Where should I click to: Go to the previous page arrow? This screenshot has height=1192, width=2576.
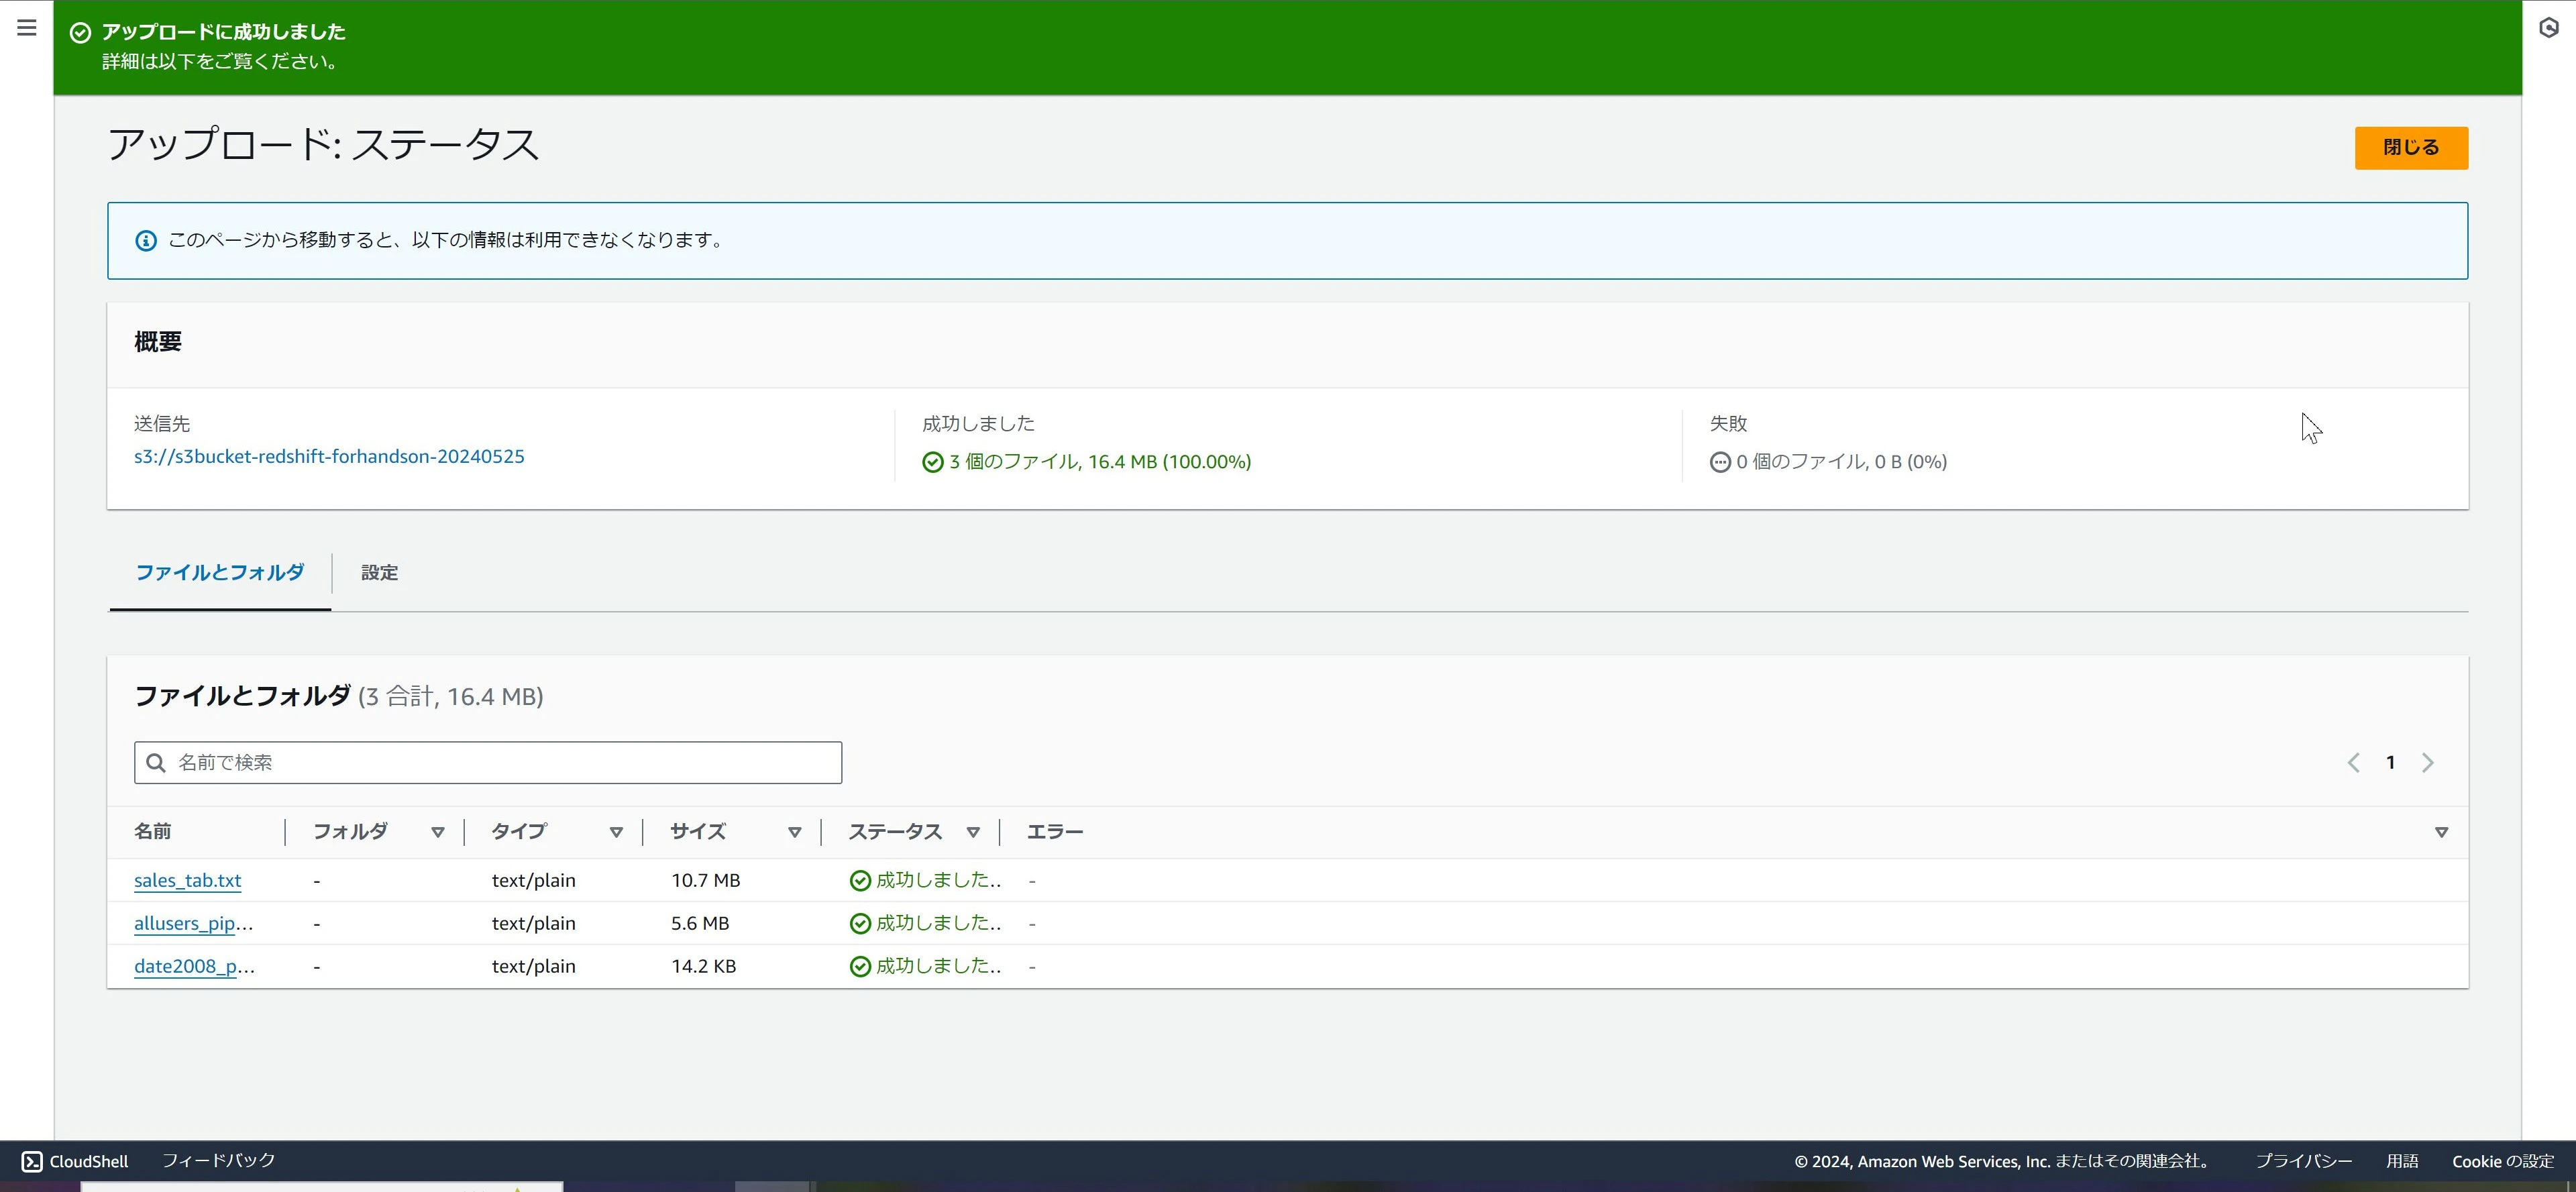click(x=2354, y=763)
